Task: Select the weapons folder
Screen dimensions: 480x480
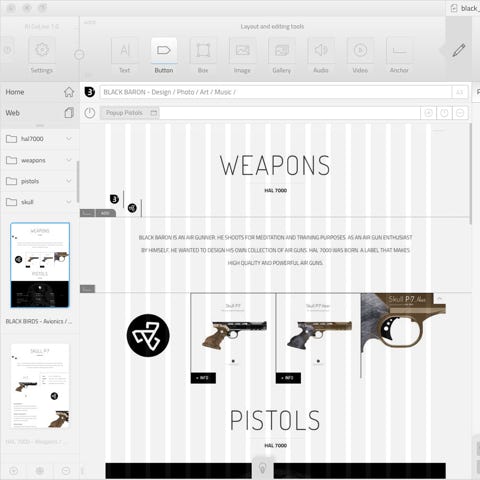Action: (x=39, y=160)
